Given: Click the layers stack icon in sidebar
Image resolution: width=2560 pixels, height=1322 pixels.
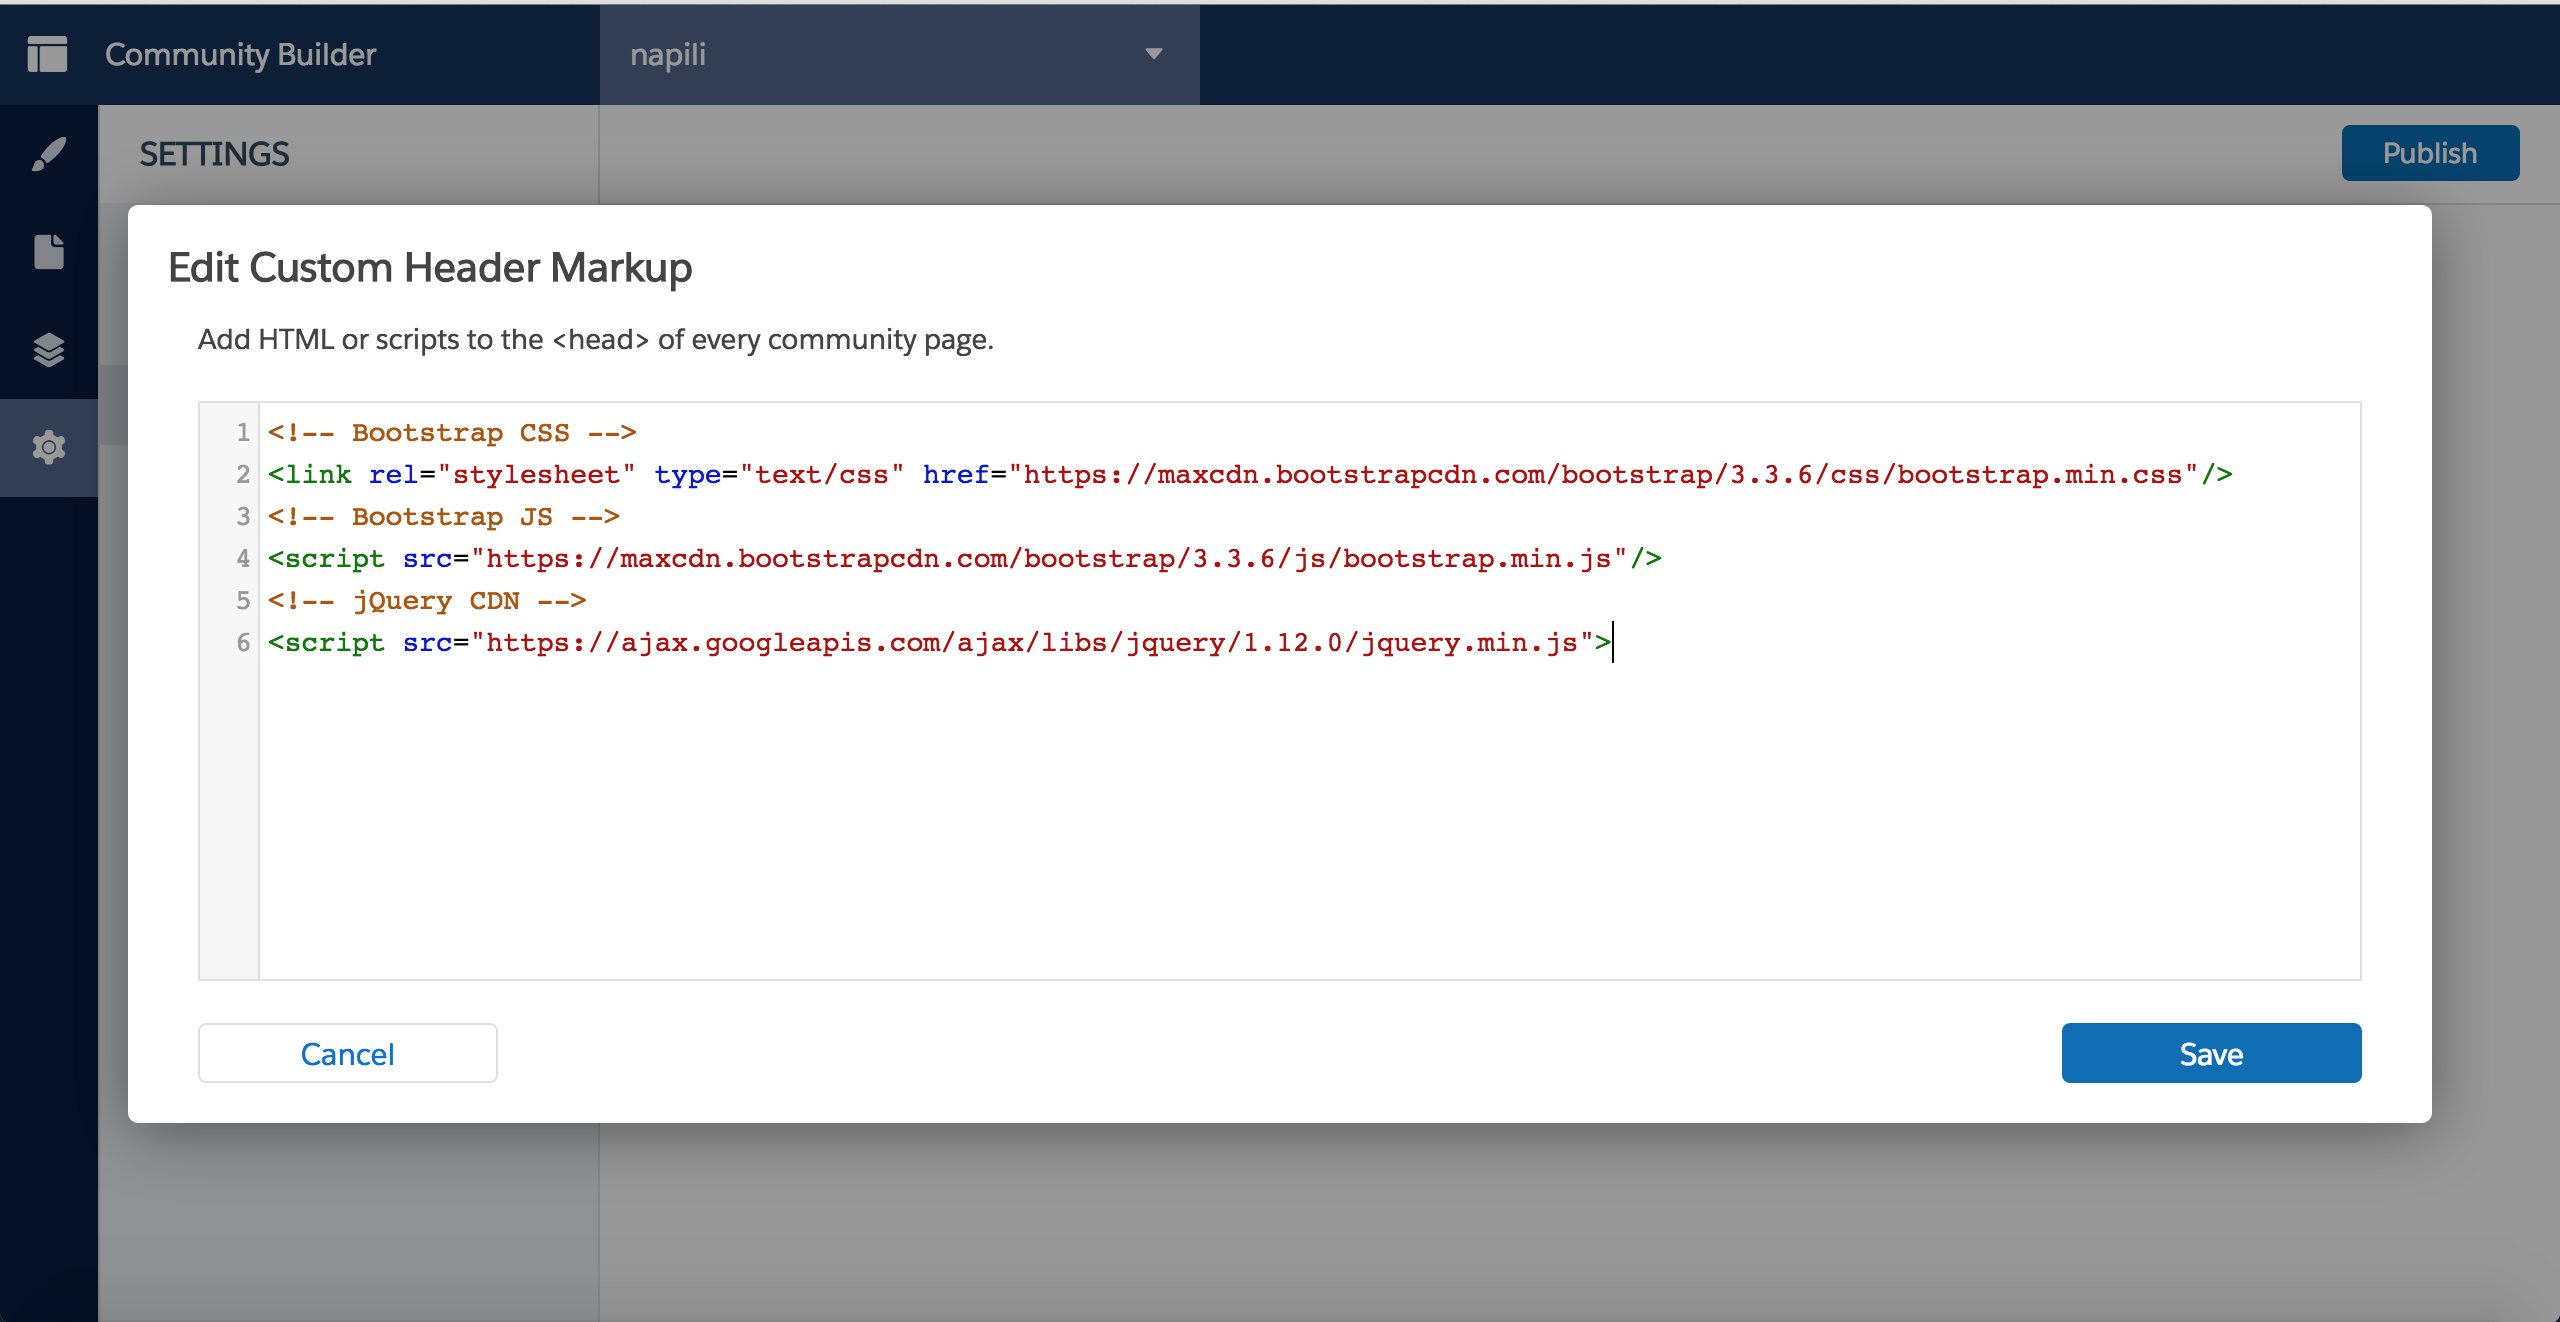Looking at the screenshot, I should point(47,349).
